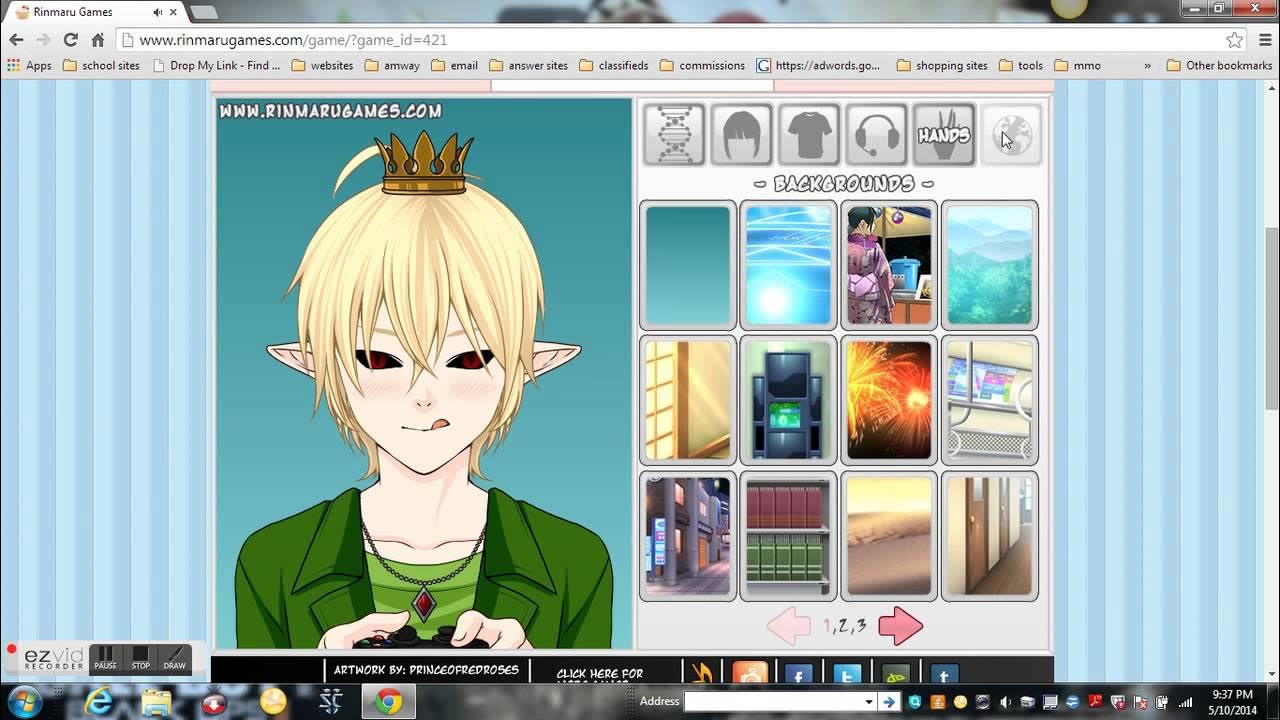Open the Apps bookmark shortcut

[29, 65]
